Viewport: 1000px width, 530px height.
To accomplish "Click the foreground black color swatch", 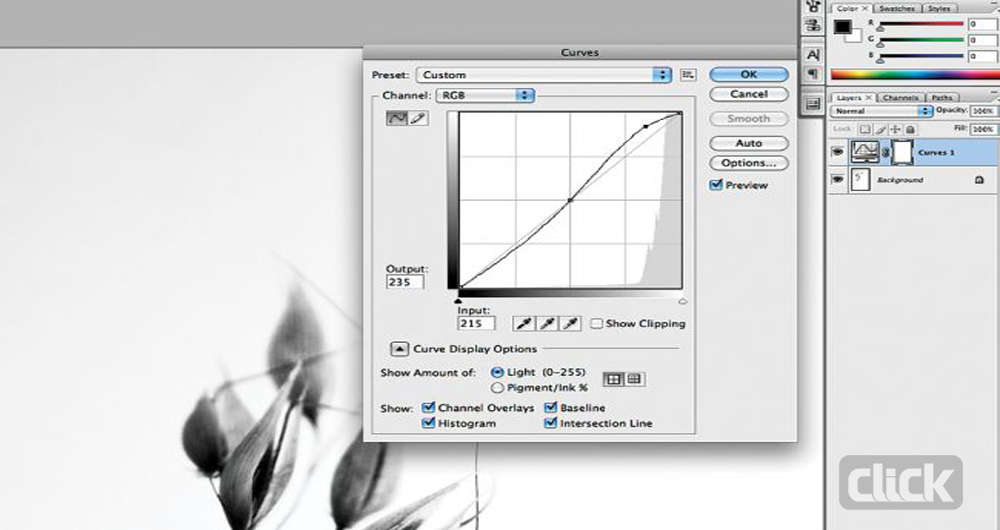I will click(x=842, y=27).
